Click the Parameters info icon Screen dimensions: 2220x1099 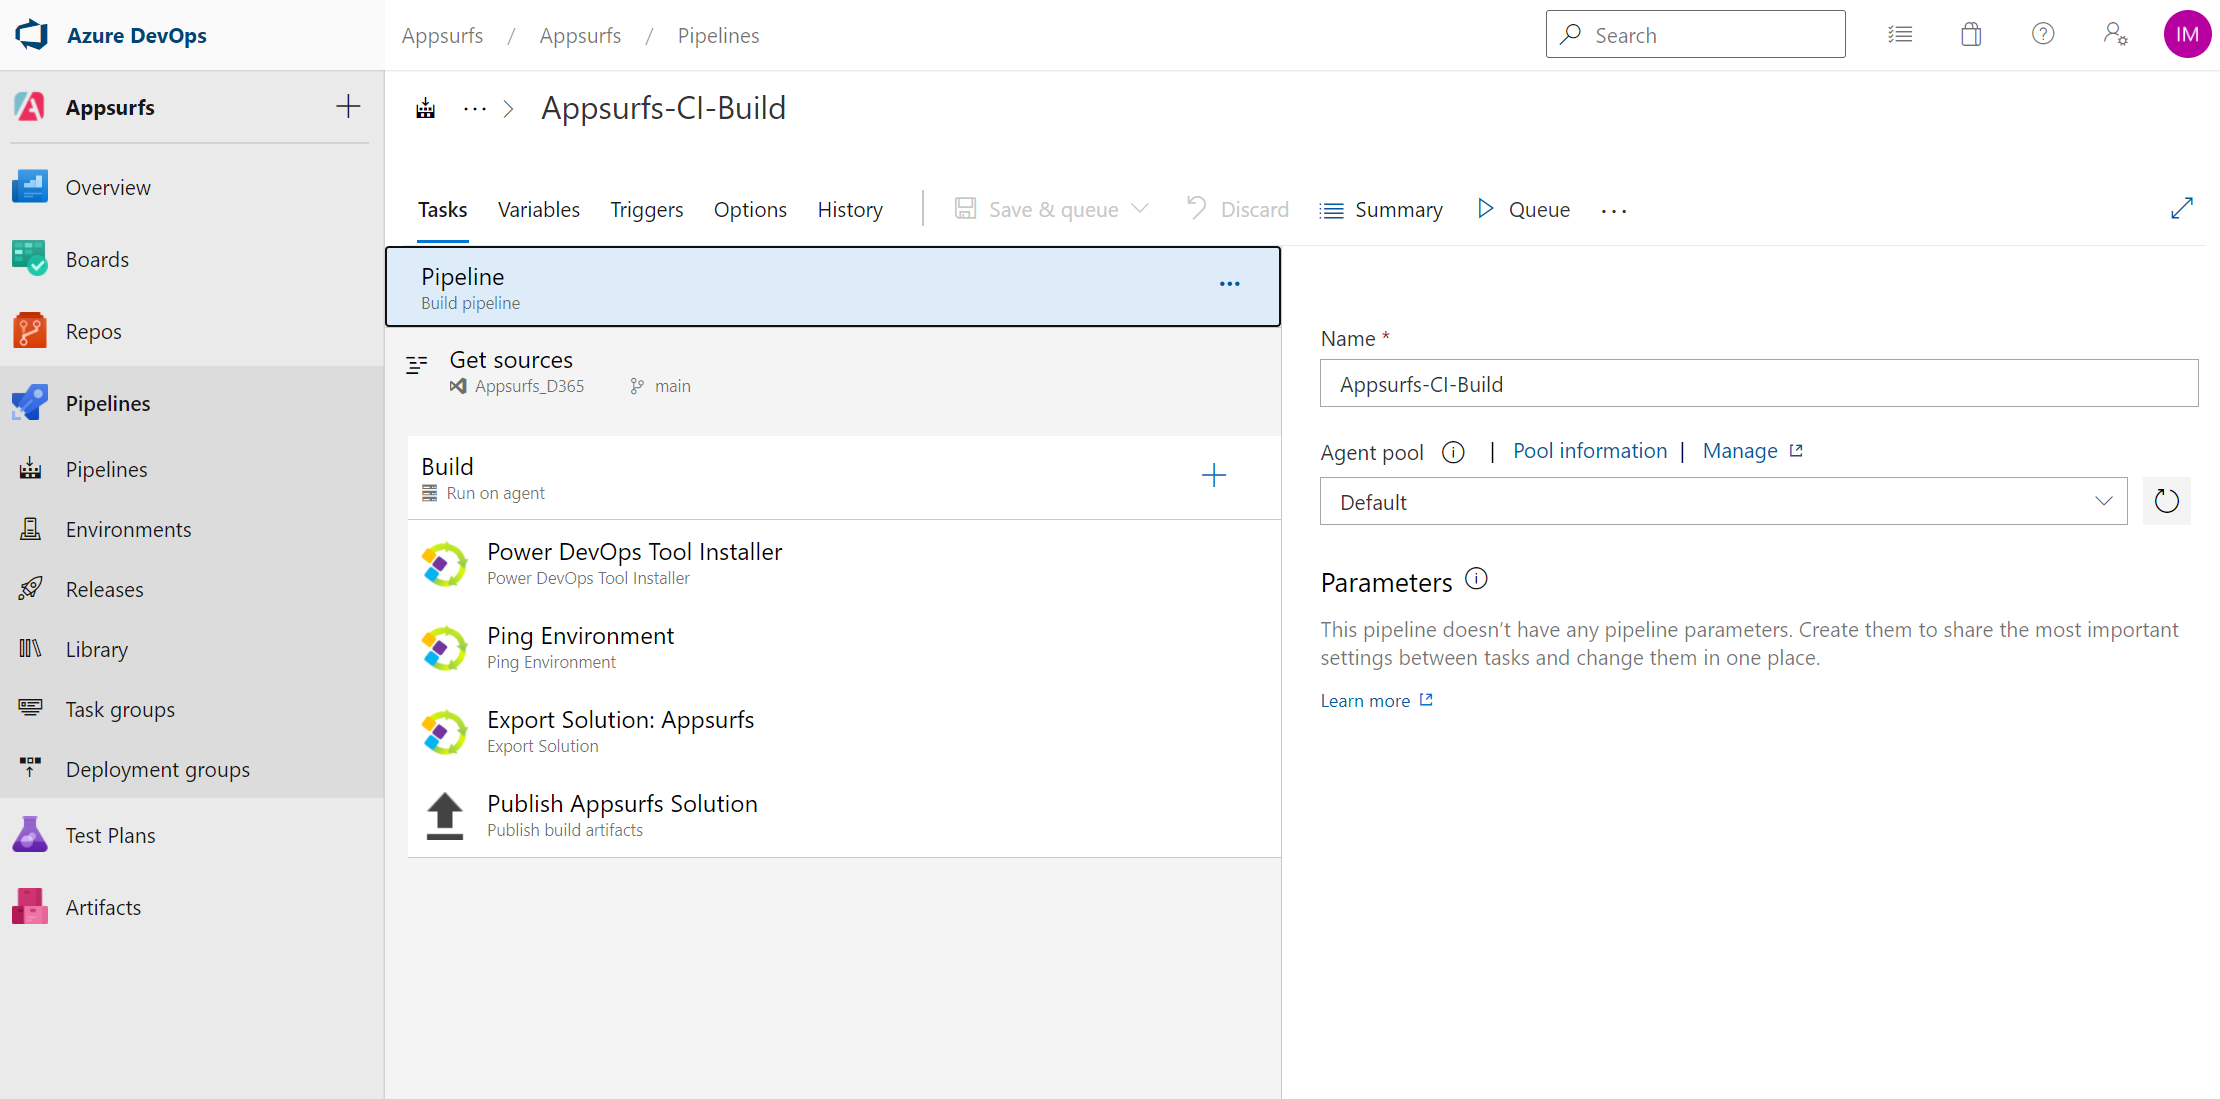(x=1476, y=579)
